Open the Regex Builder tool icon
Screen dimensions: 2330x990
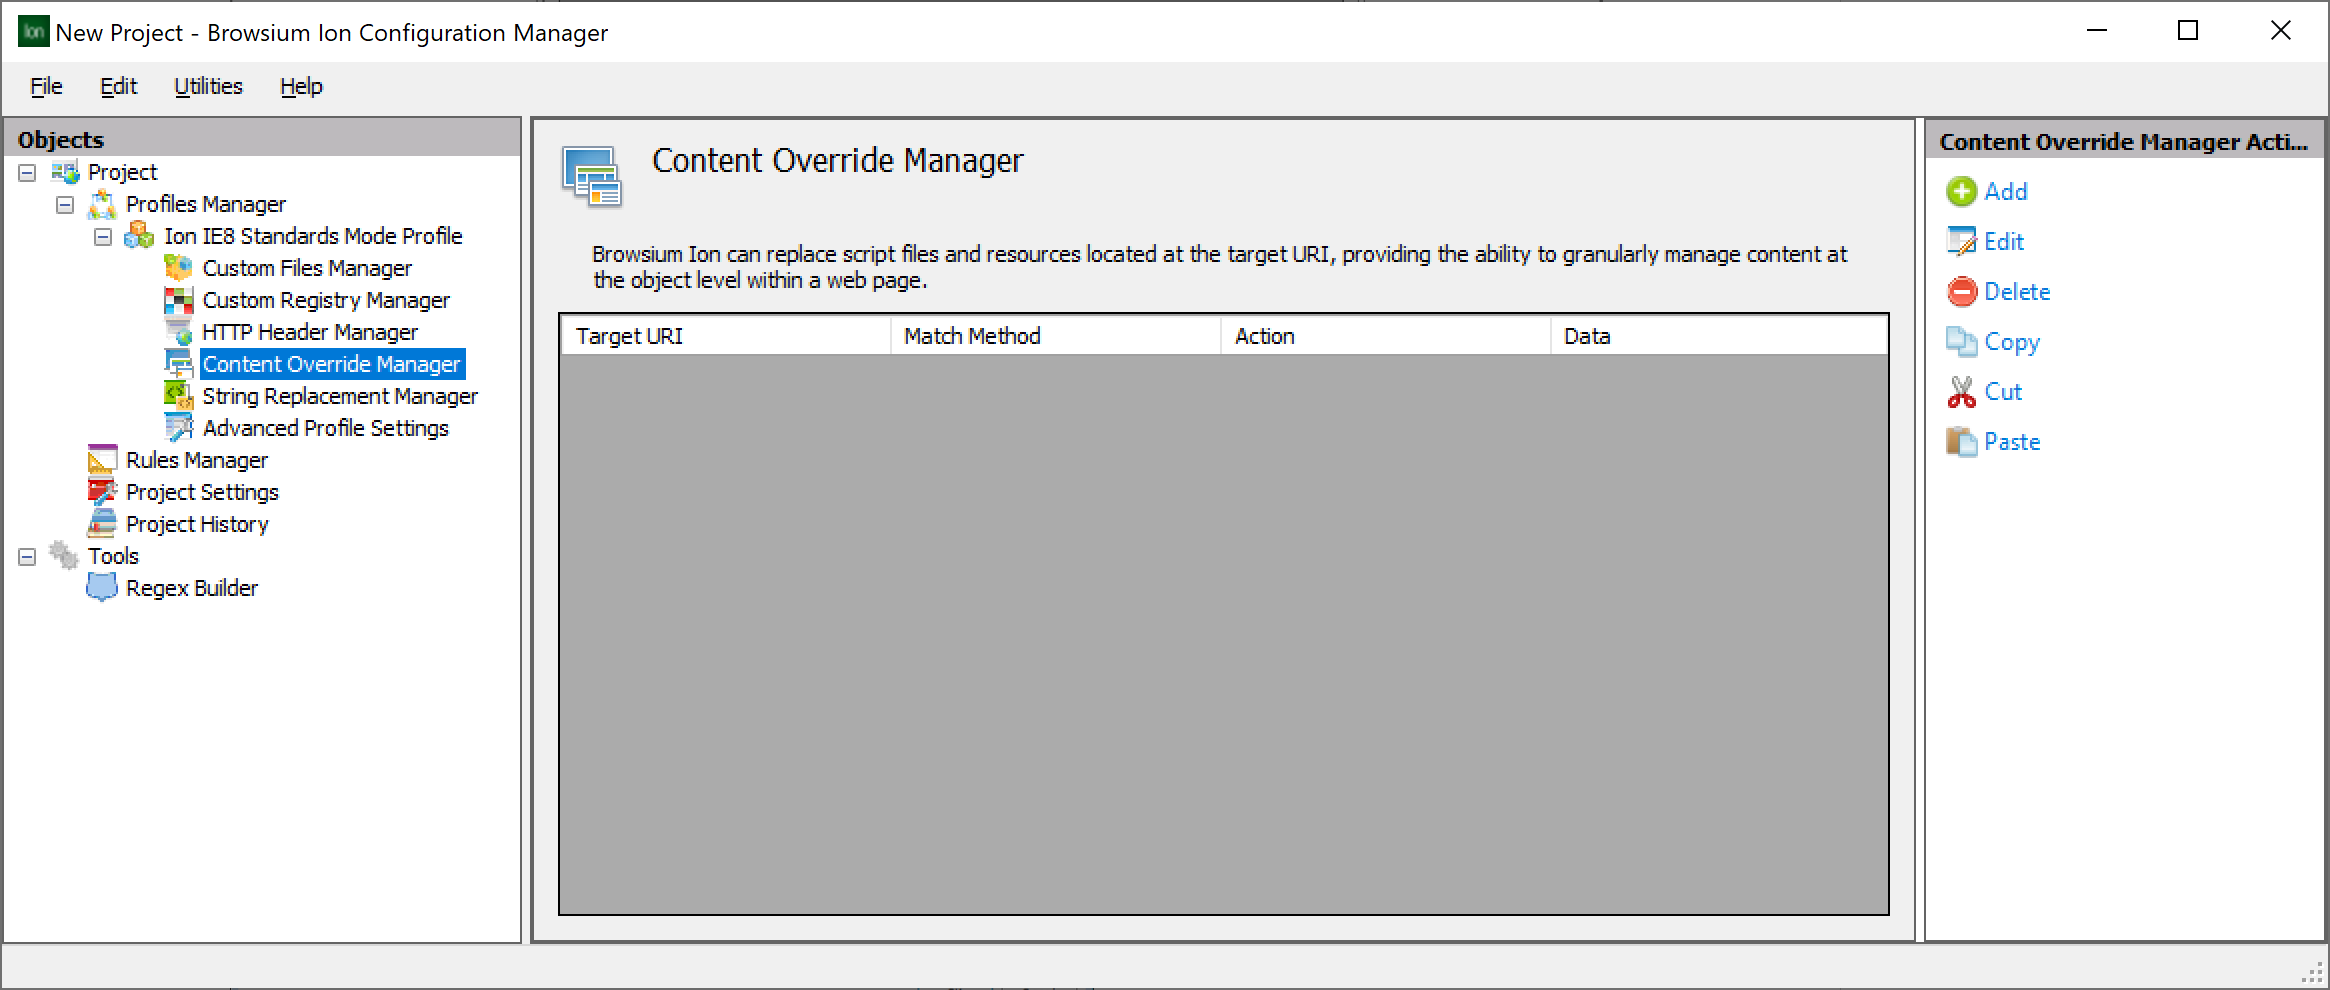pos(103,587)
